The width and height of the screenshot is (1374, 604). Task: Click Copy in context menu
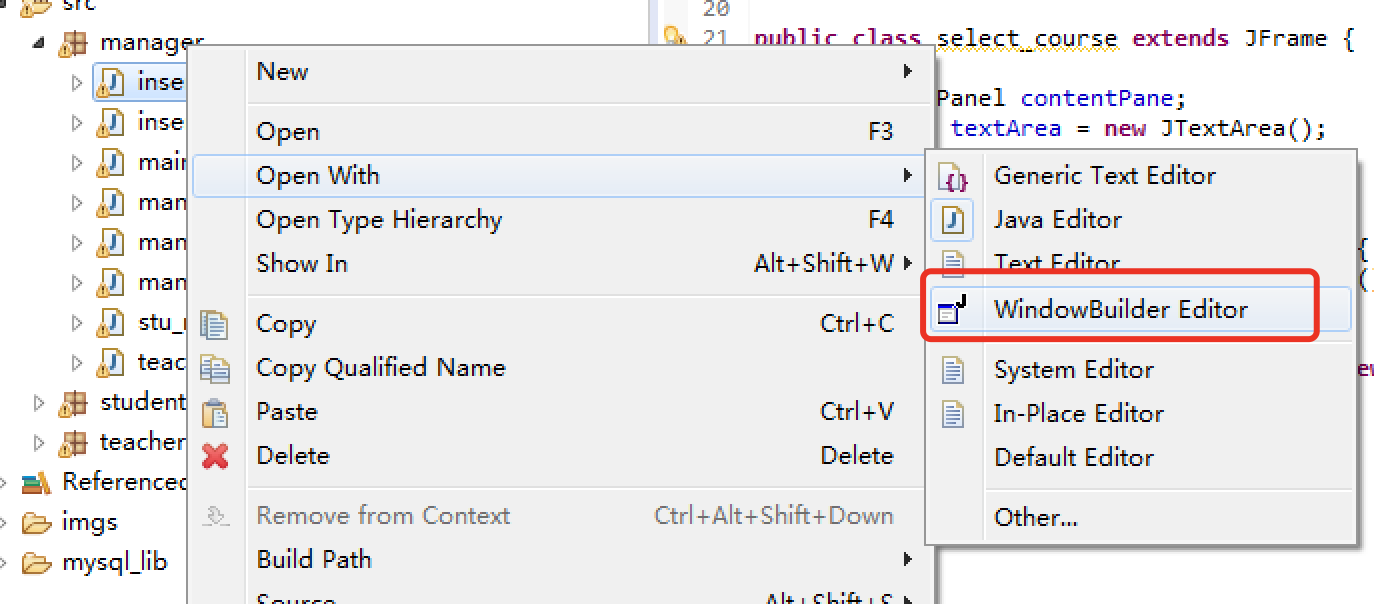coord(560,323)
